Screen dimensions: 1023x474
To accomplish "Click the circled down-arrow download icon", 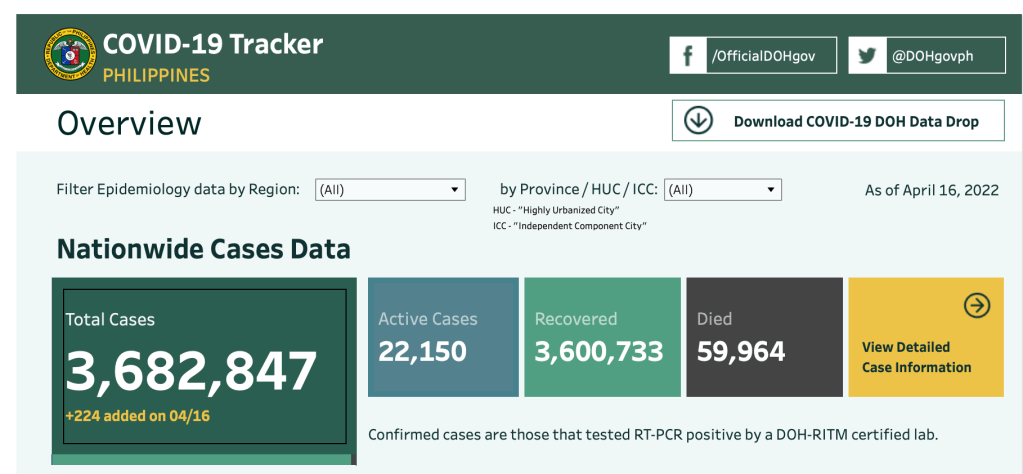I will [x=698, y=121].
